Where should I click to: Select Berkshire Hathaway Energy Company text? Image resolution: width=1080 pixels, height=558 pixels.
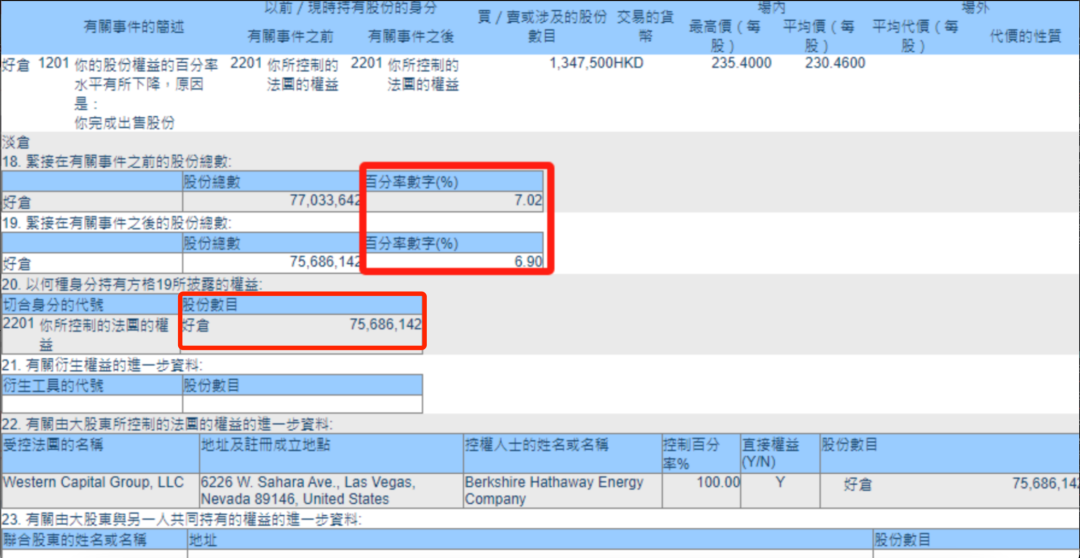[554, 490]
